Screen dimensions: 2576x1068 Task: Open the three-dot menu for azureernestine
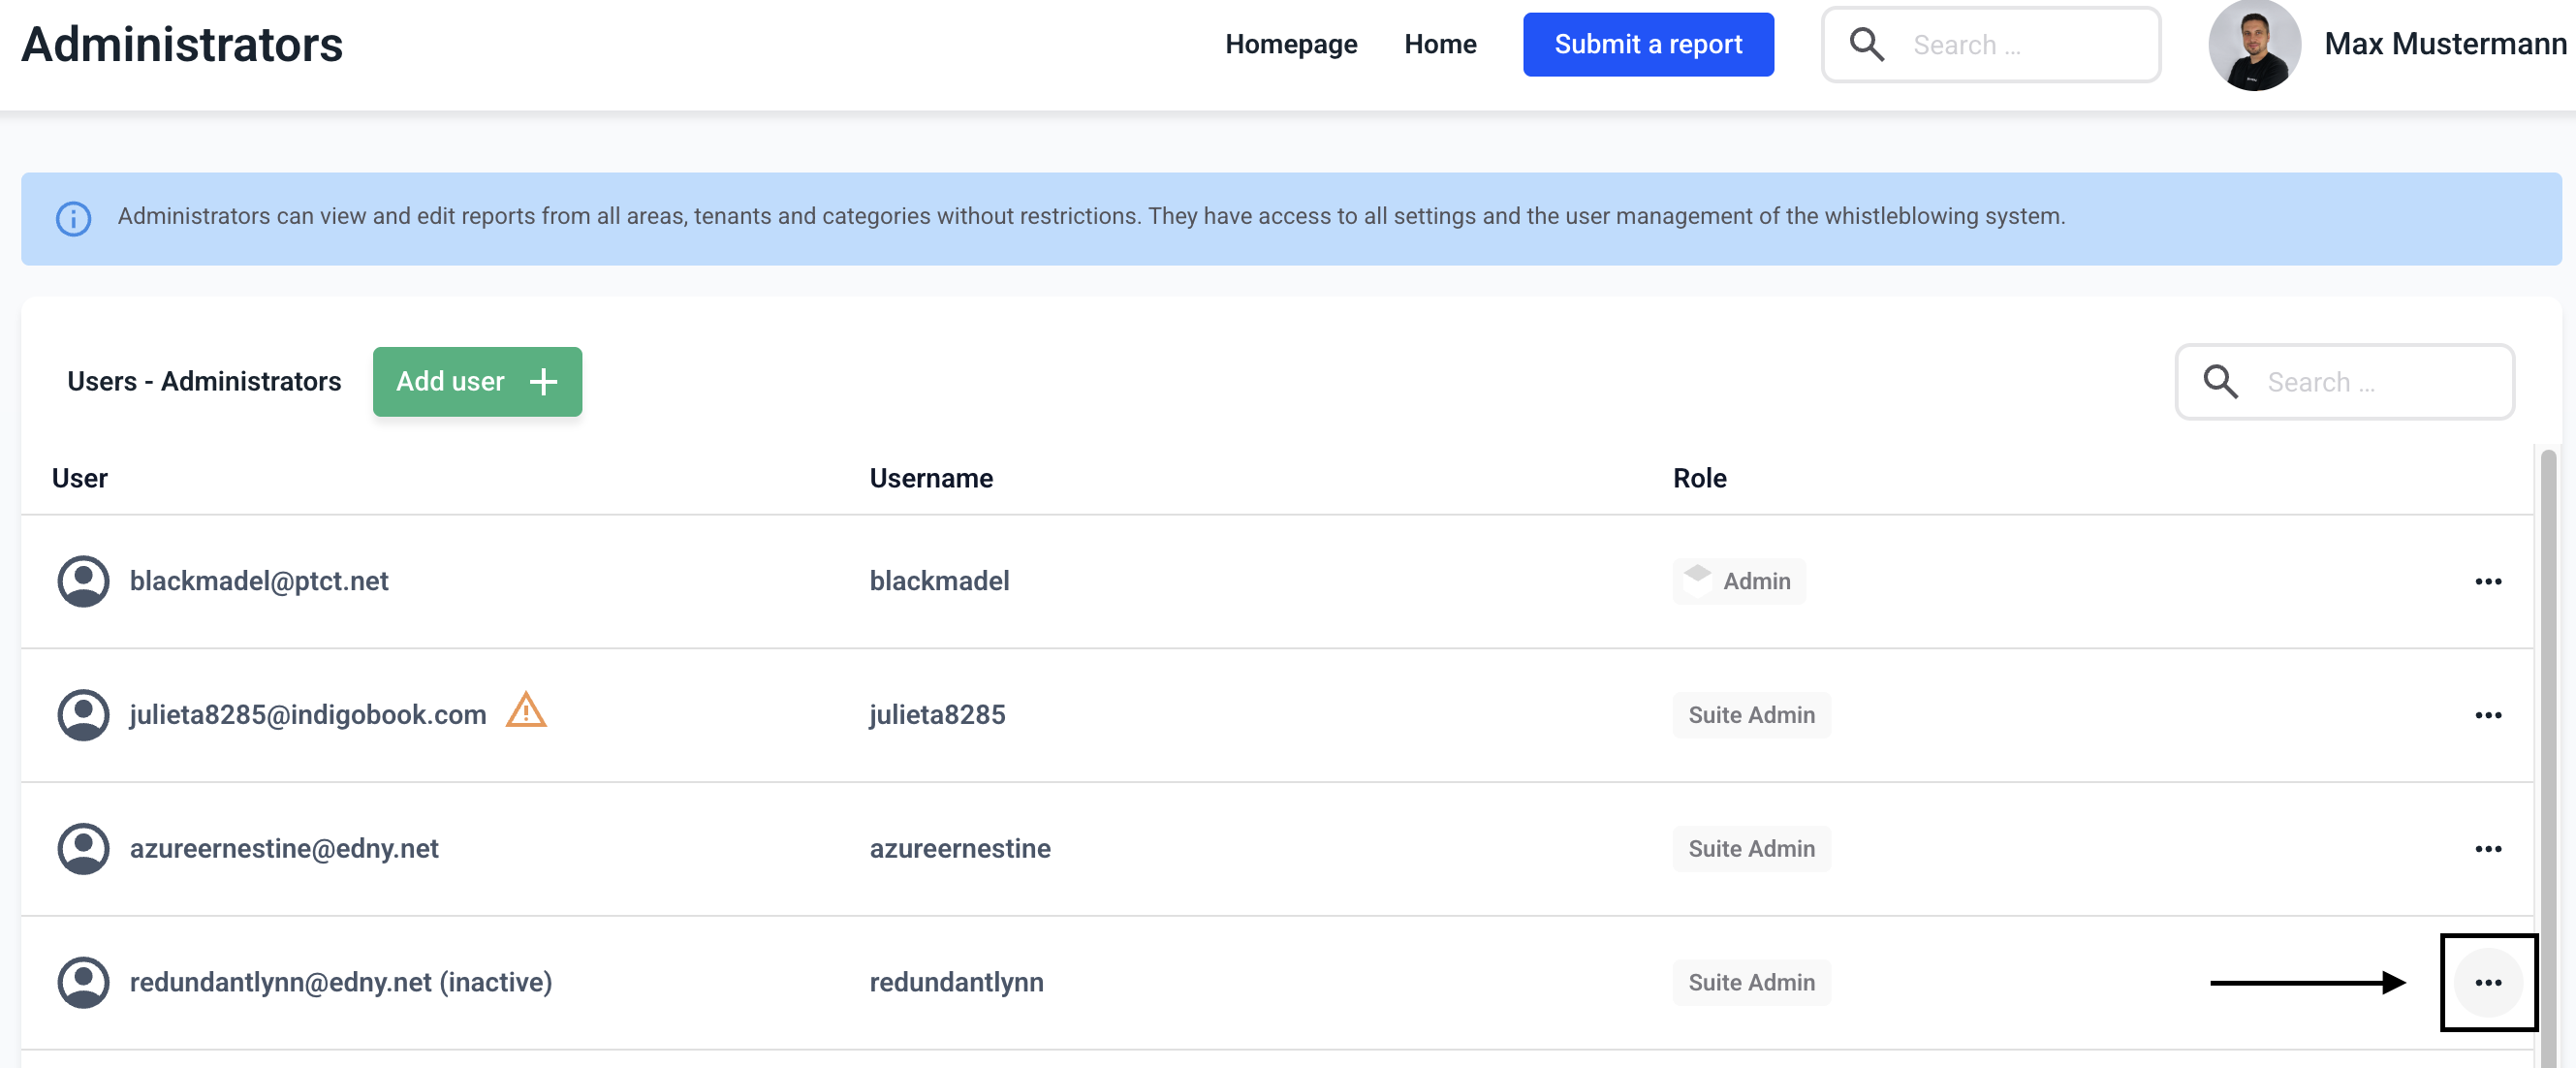[x=2487, y=848]
